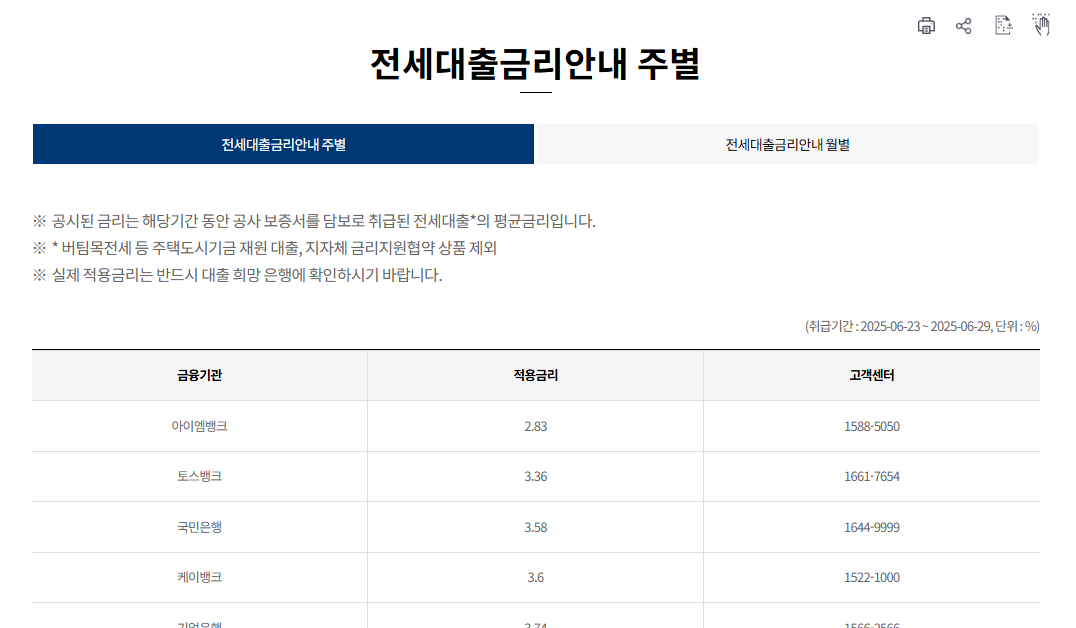The height and width of the screenshot is (628, 1076).
Task: Click the print icon
Action: click(926, 27)
